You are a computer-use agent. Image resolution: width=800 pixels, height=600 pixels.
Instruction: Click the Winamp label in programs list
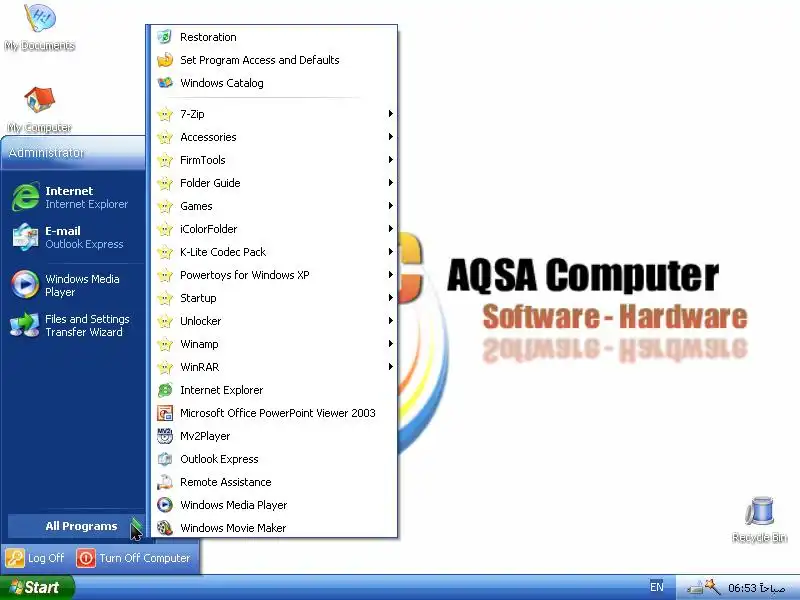coord(199,344)
